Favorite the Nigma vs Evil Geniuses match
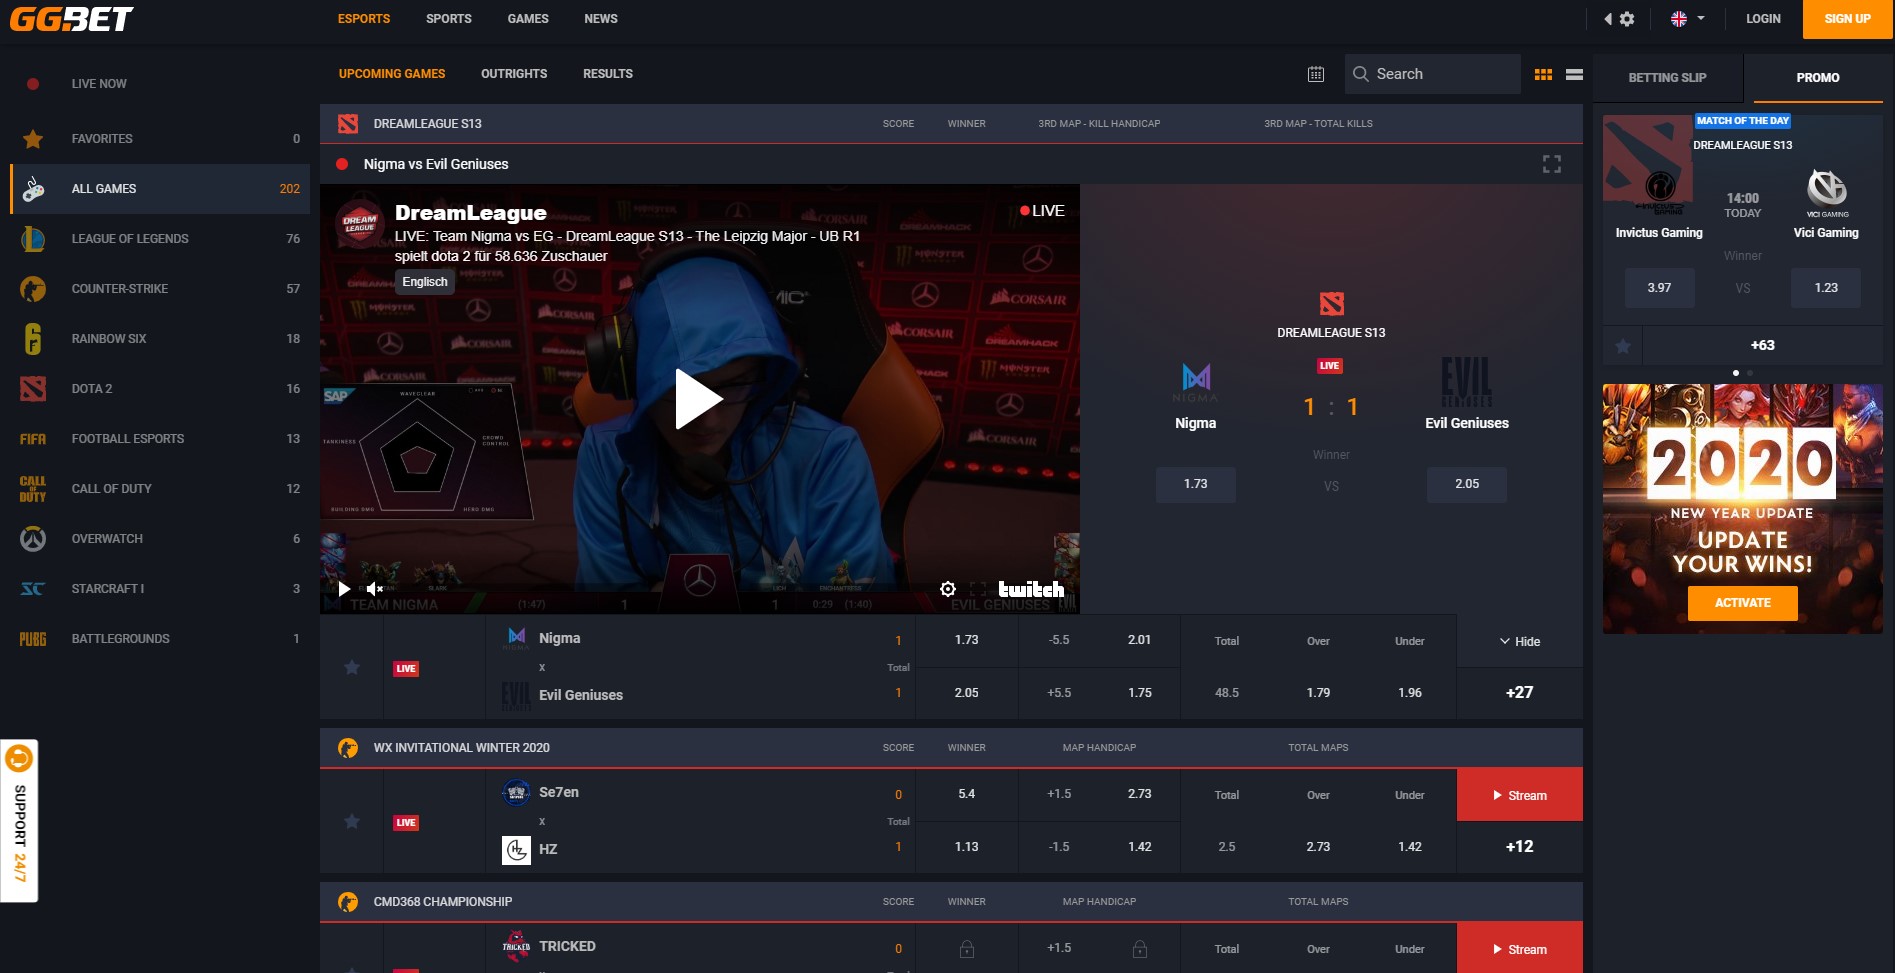This screenshot has width=1895, height=973. (x=352, y=667)
